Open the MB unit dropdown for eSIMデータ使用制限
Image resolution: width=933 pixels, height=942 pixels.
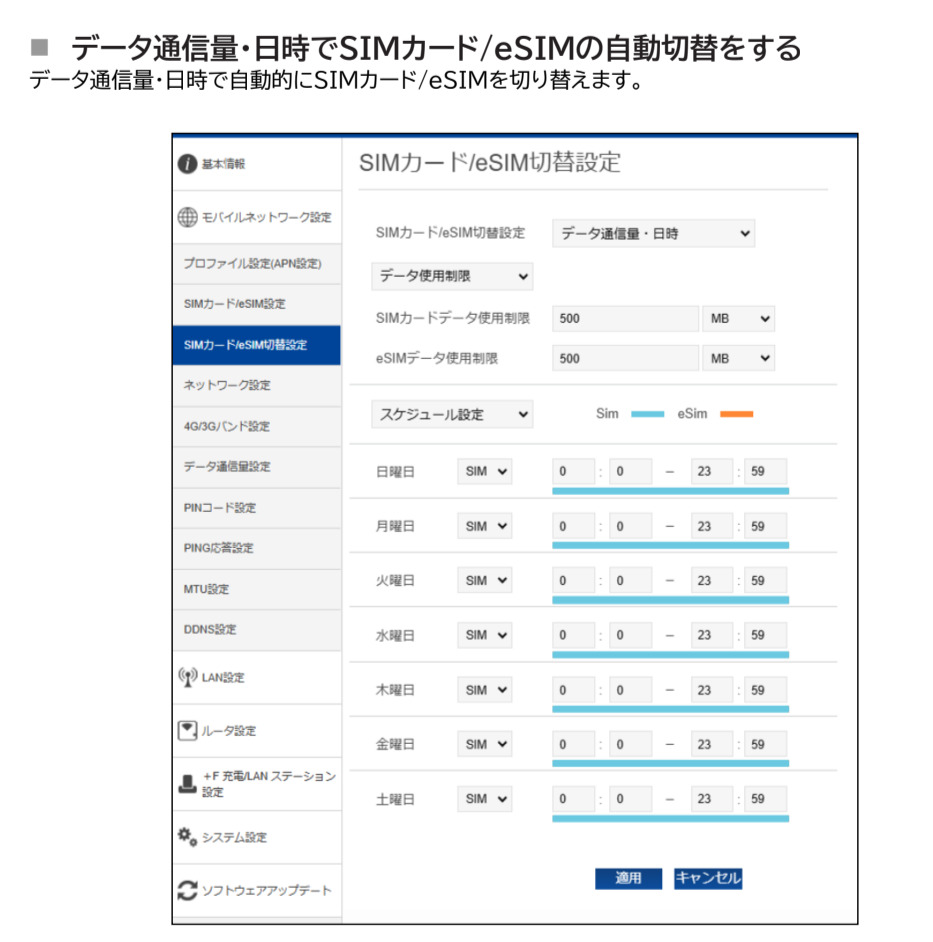point(738,358)
